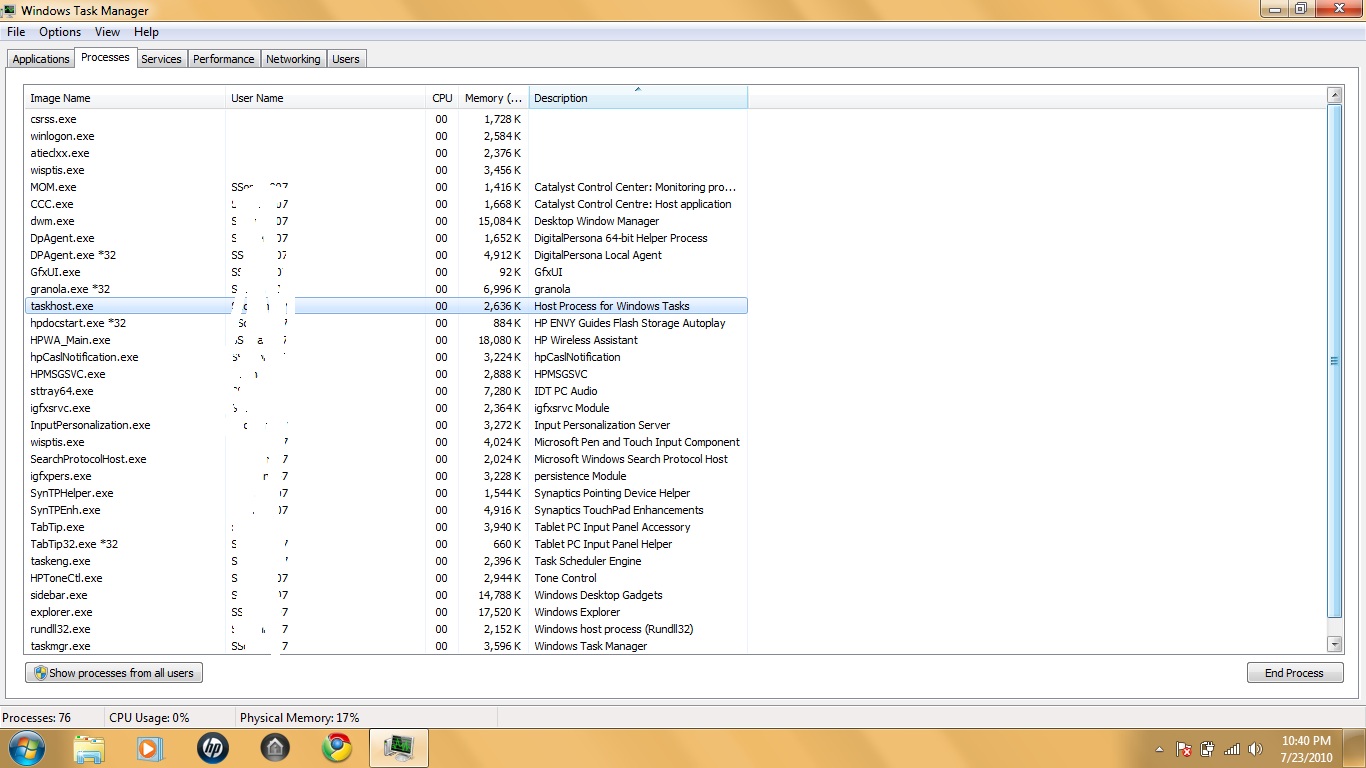Screen dimensions: 1366x768
Task: Select the SynTPHelper.exe process
Action: (386, 493)
